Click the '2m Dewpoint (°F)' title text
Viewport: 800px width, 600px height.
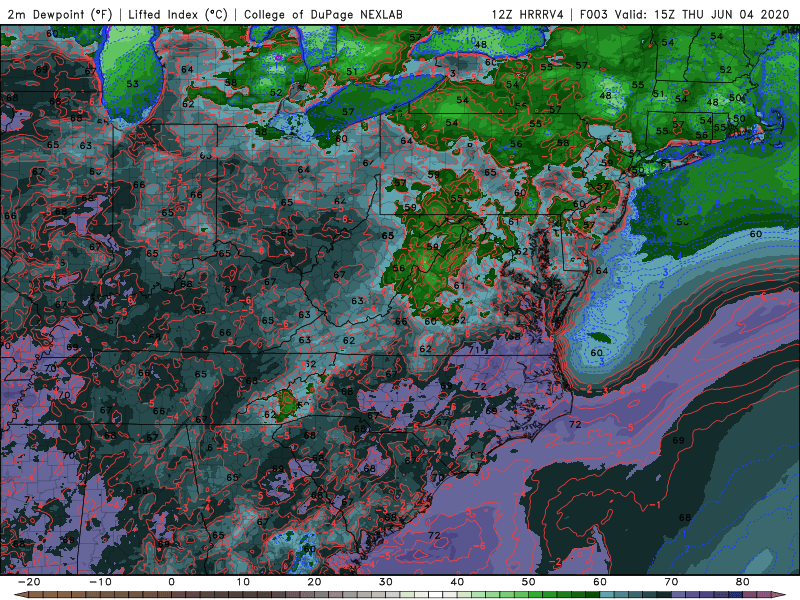click(59, 14)
